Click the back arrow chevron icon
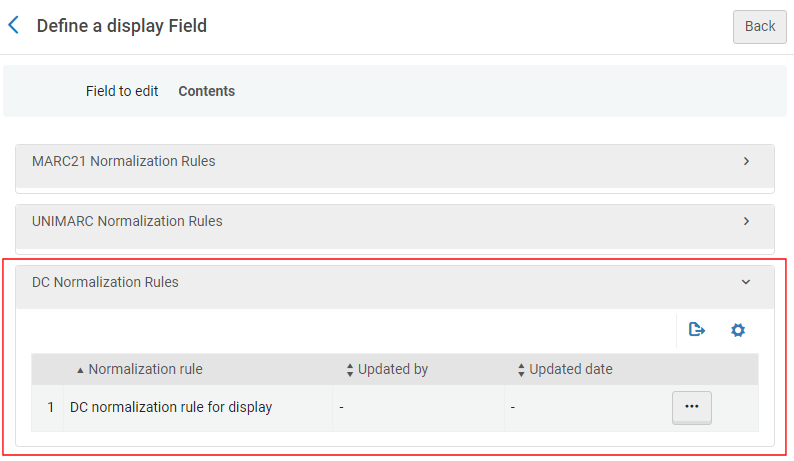Viewport: 794px width, 461px height. coord(14,26)
